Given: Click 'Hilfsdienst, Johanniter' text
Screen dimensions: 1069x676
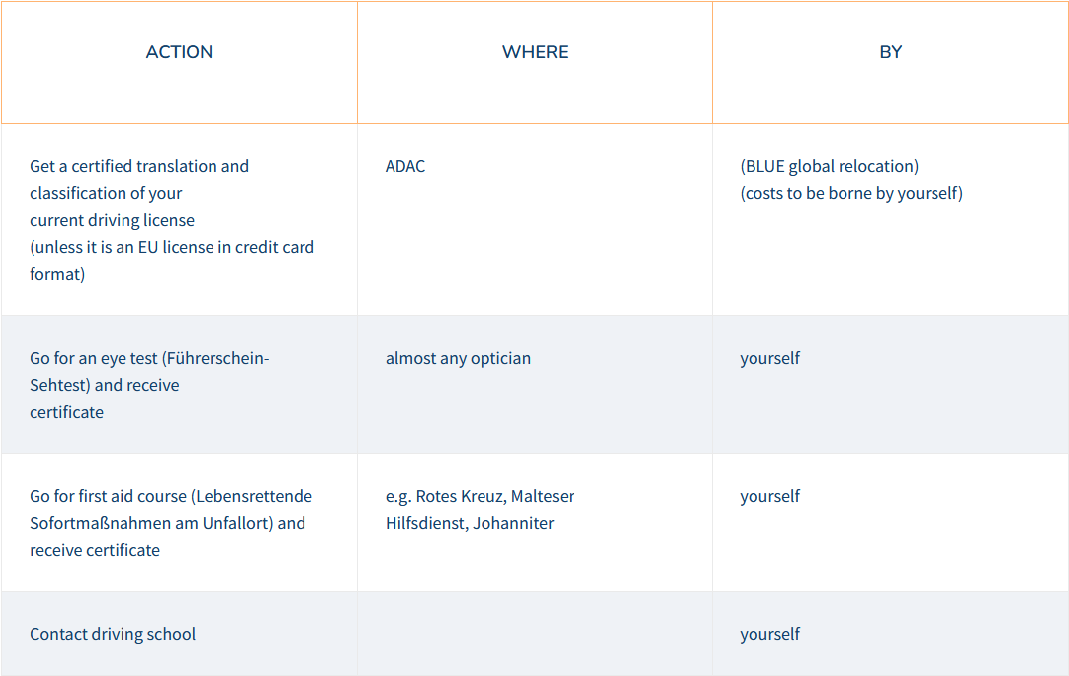Looking at the screenshot, I should pyautogui.click(x=470, y=523).
